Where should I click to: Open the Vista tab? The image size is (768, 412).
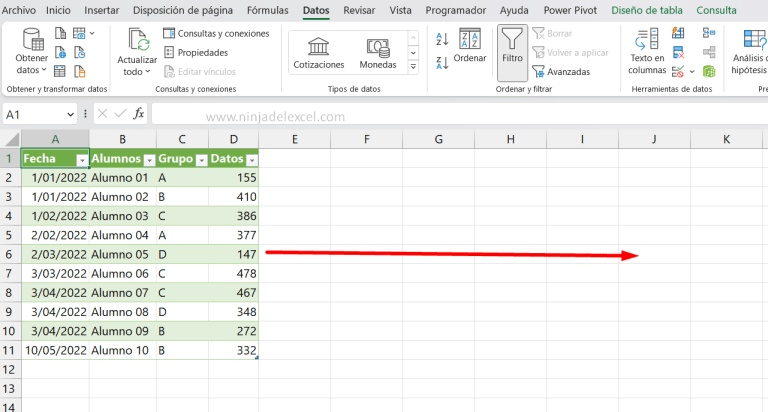click(x=400, y=10)
